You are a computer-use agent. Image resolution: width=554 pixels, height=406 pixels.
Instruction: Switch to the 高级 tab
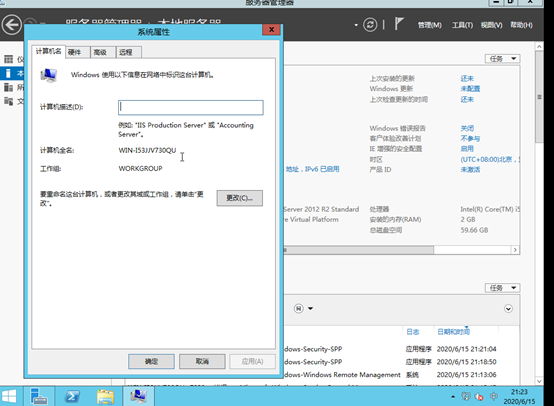tap(103, 52)
